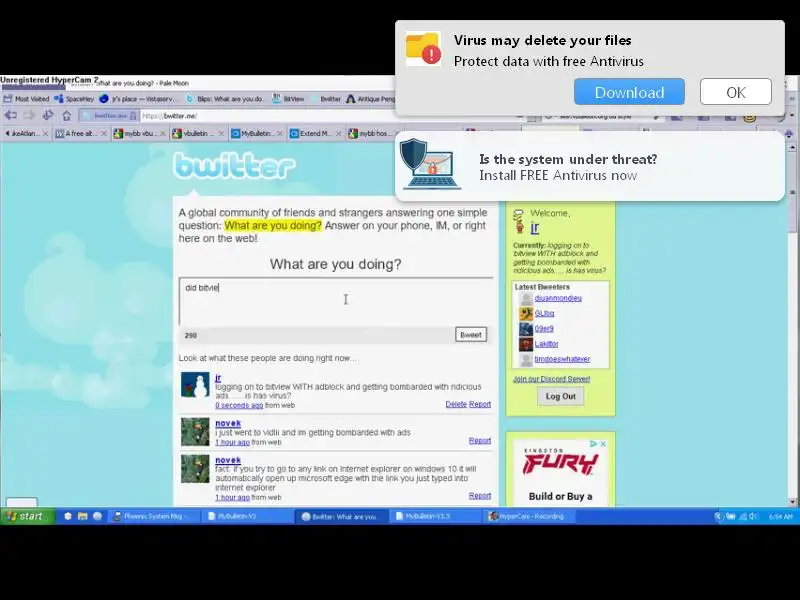The height and width of the screenshot is (600, 800).
Task: Click duanmondieu's avatar in Latest Bweeters
Action: click(x=526, y=298)
